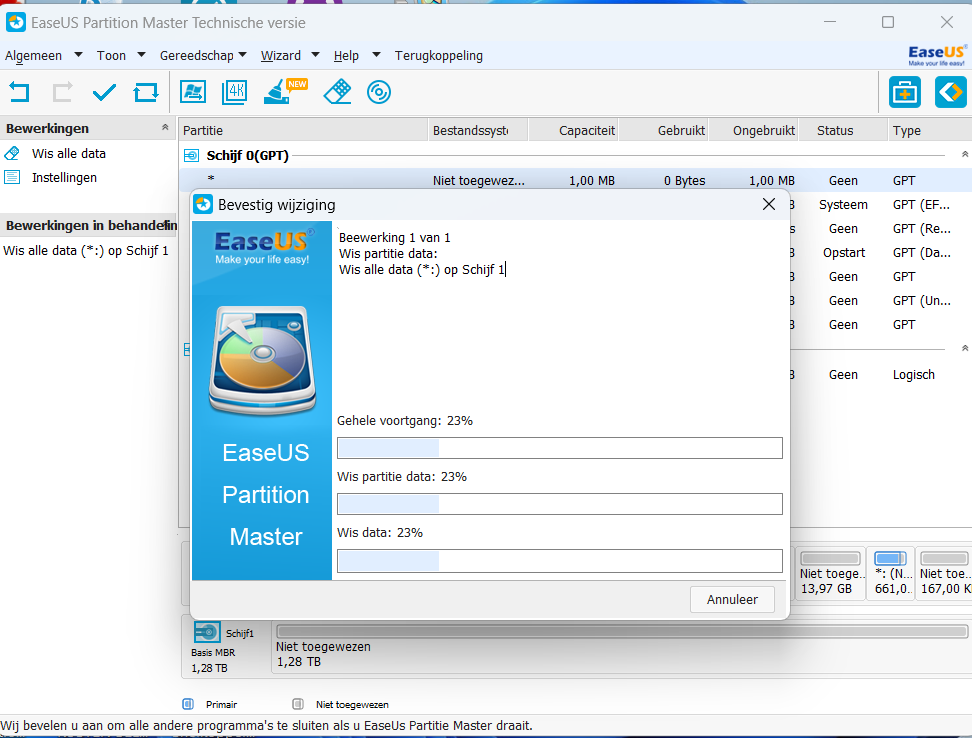
Task: Click the Opstart status cell
Action: (844, 252)
